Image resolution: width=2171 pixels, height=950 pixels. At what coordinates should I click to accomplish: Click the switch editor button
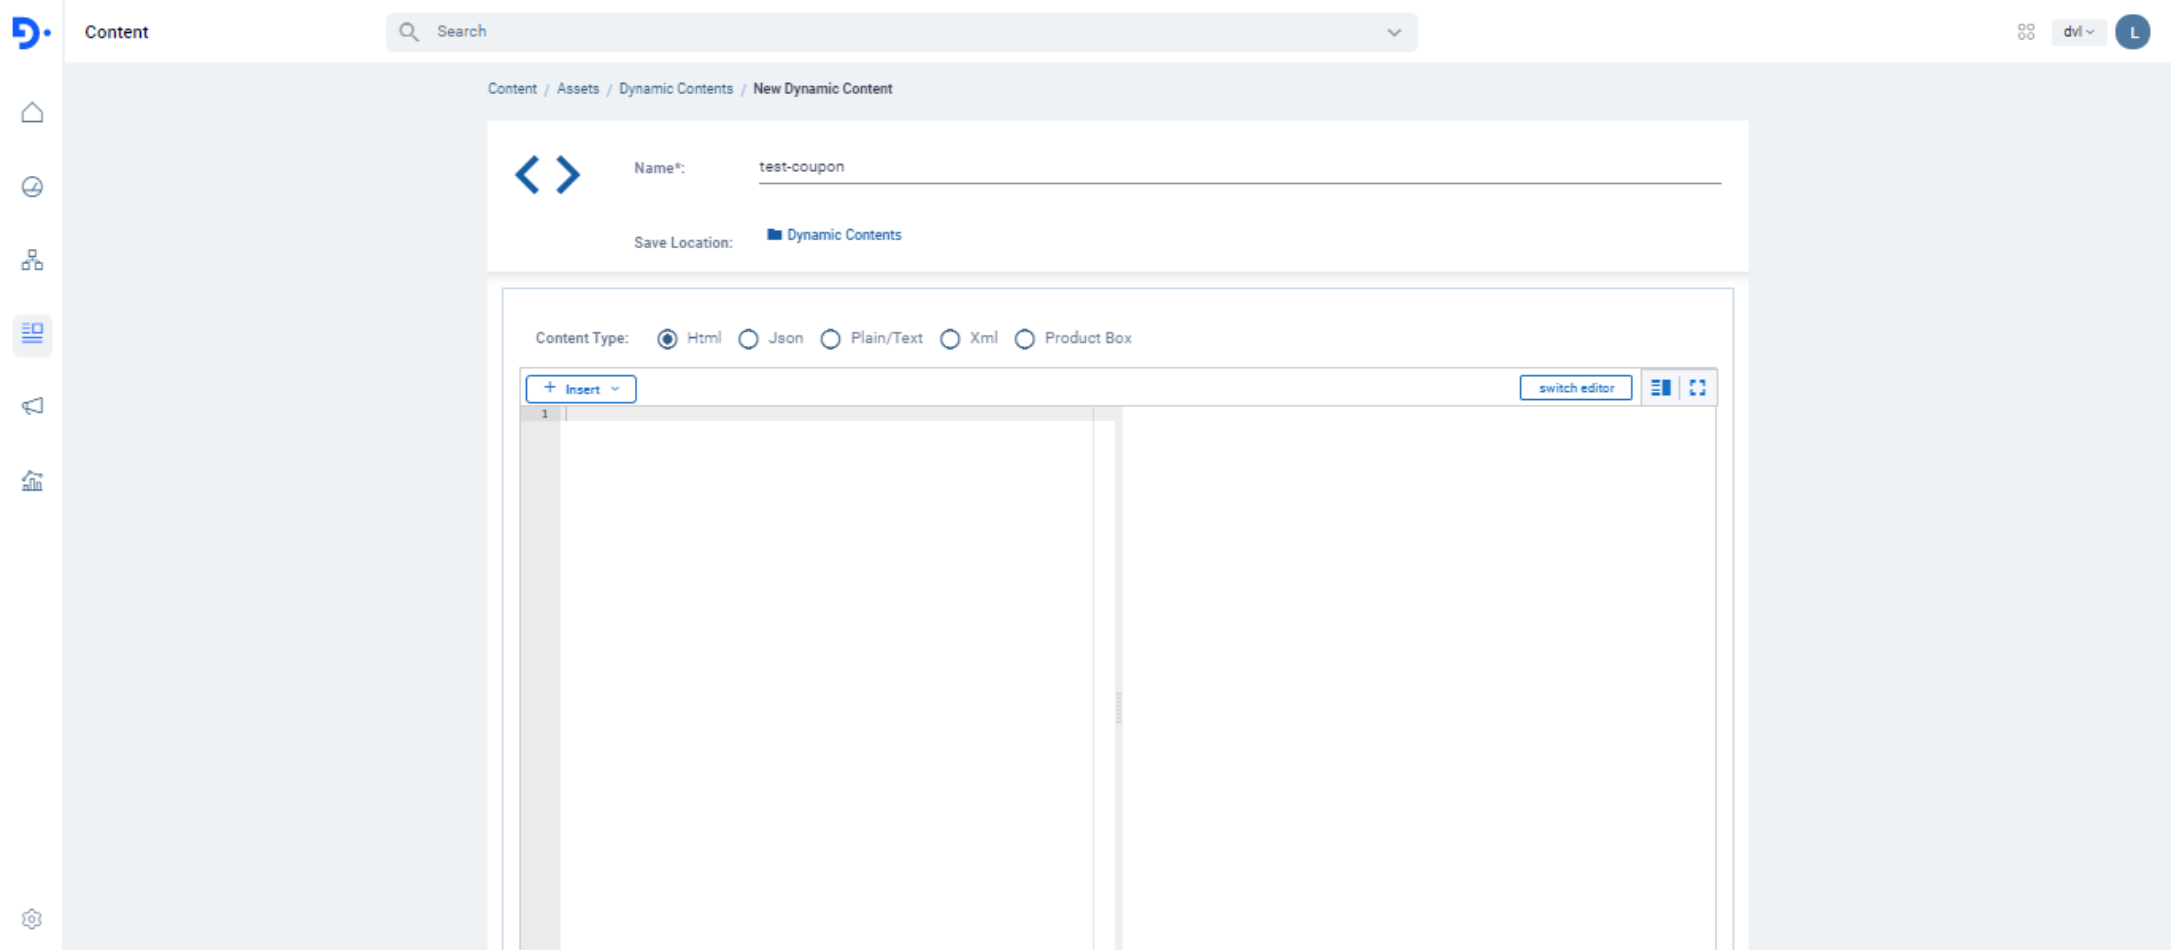coord(1575,388)
